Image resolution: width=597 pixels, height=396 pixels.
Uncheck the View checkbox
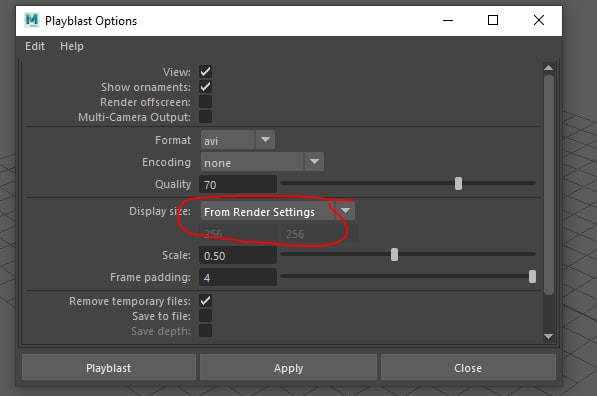click(205, 72)
